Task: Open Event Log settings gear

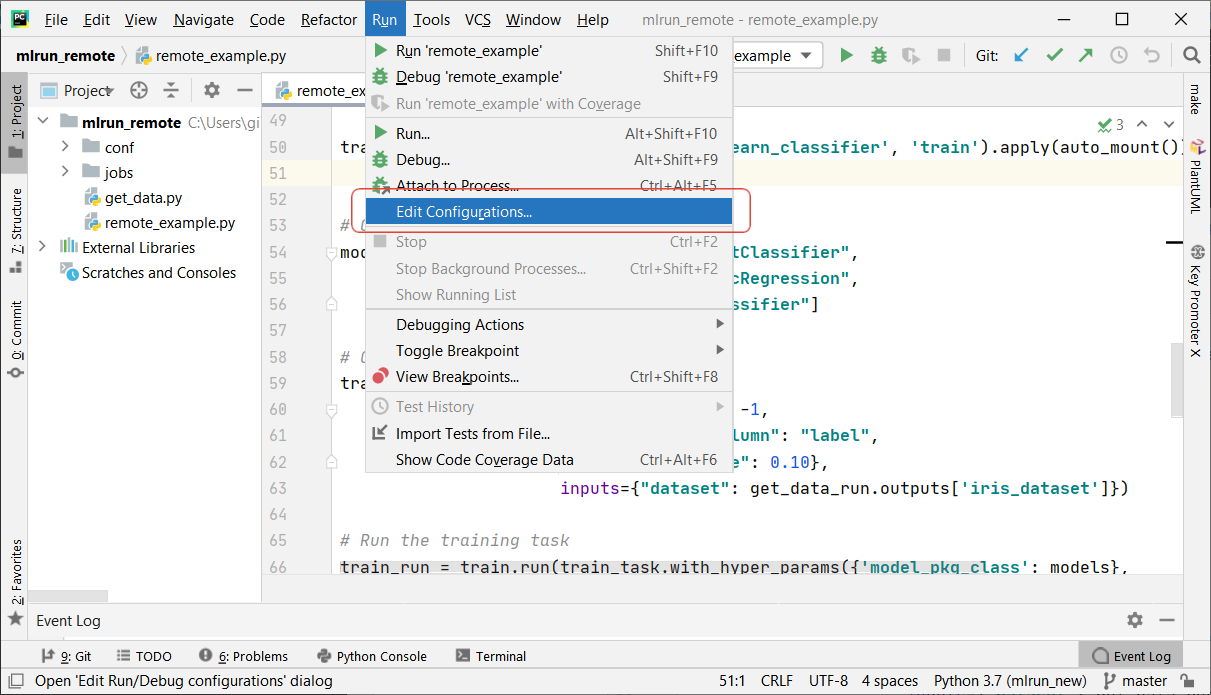Action: tap(1134, 620)
